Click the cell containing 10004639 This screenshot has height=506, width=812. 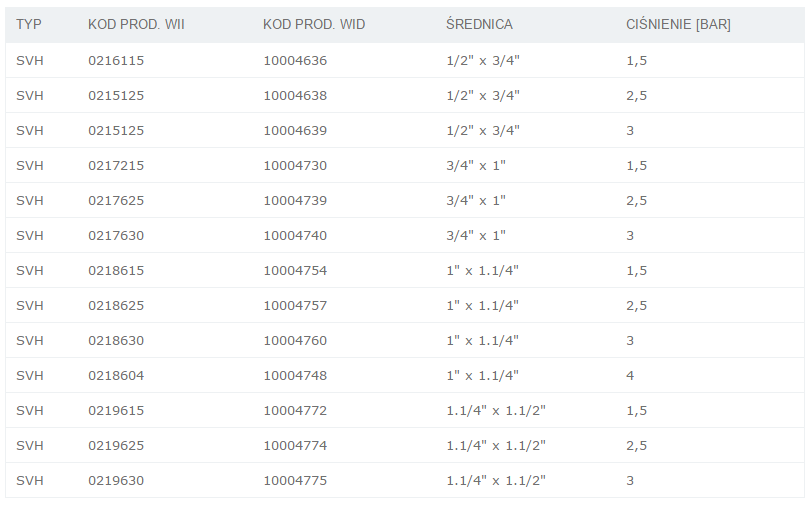(x=295, y=130)
